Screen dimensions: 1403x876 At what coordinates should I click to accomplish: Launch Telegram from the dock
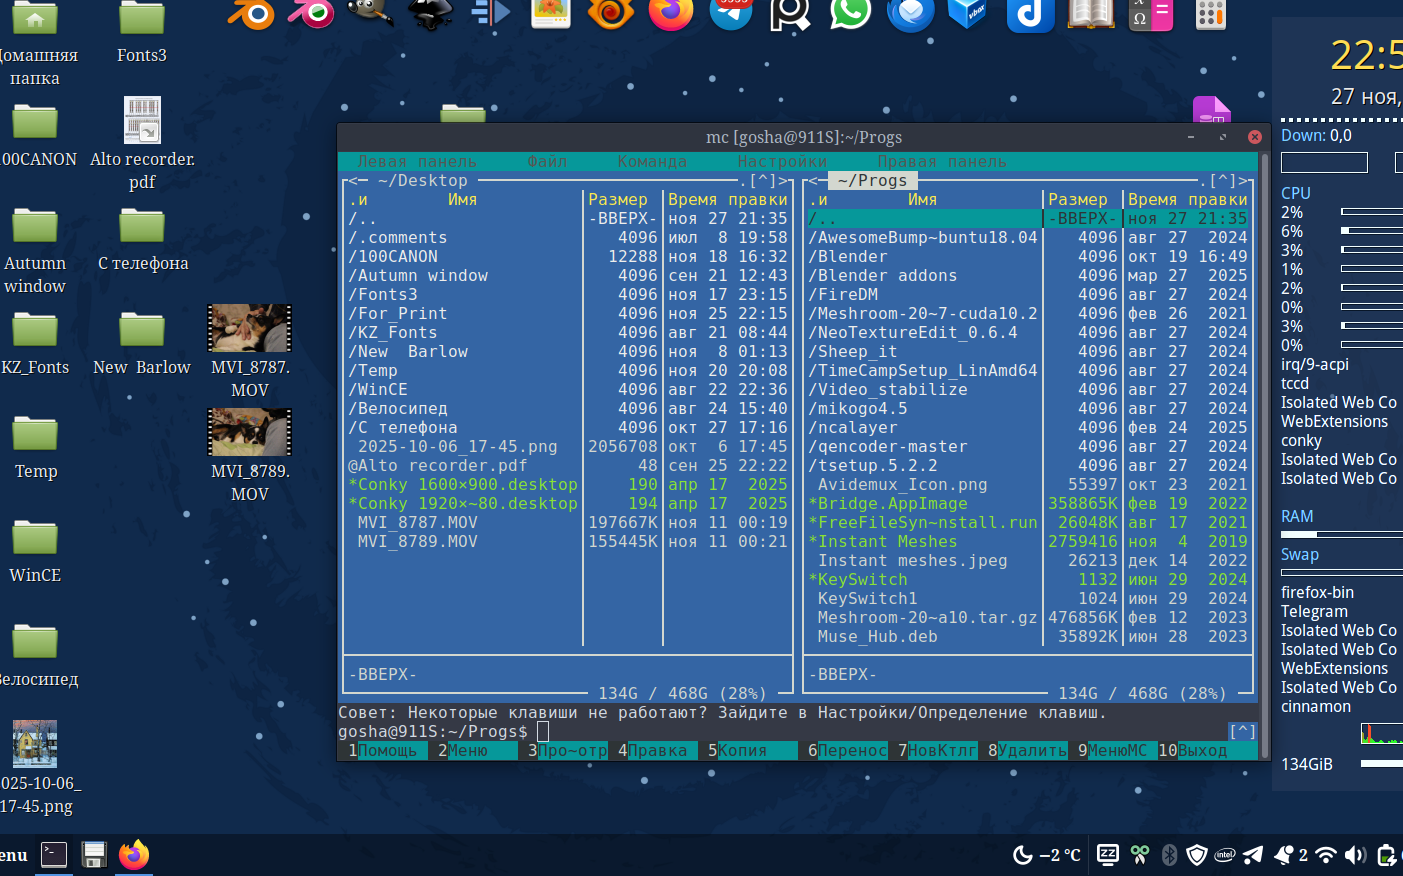[x=731, y=13]
